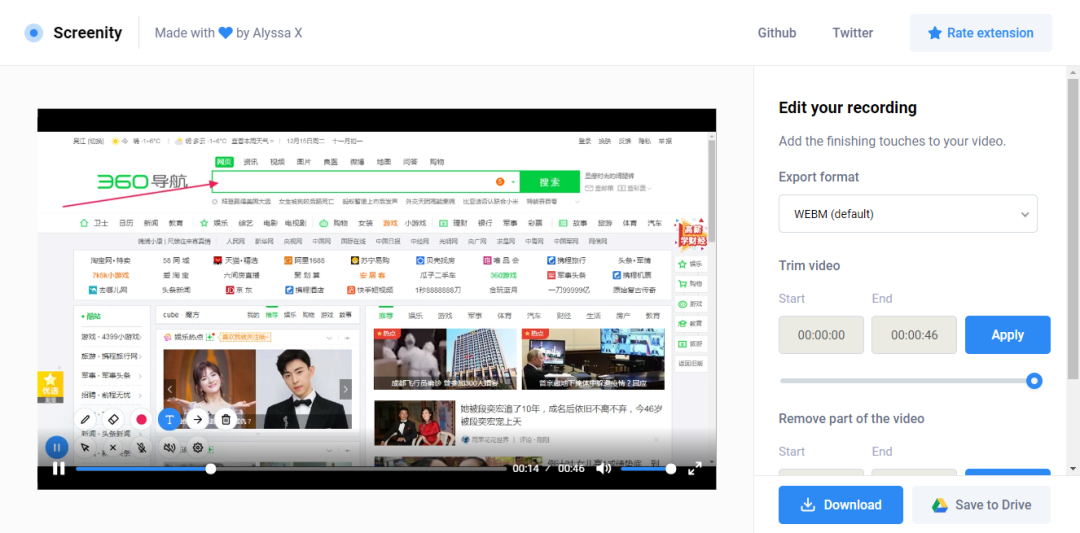Click the blue heart icon in header
The image size is (1080, 533).
pos(225,33)
